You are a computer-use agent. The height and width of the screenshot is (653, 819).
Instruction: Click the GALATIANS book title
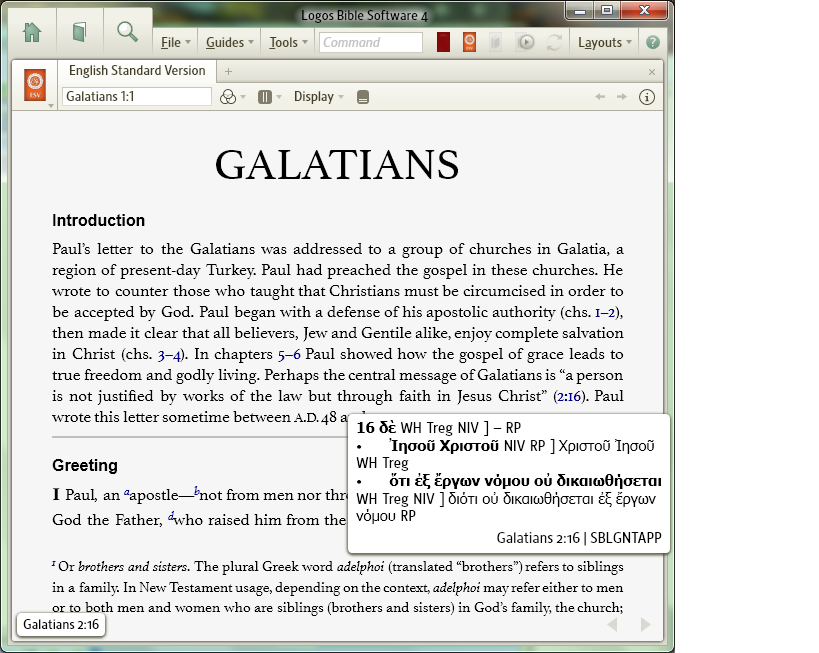tap(337, 165)
